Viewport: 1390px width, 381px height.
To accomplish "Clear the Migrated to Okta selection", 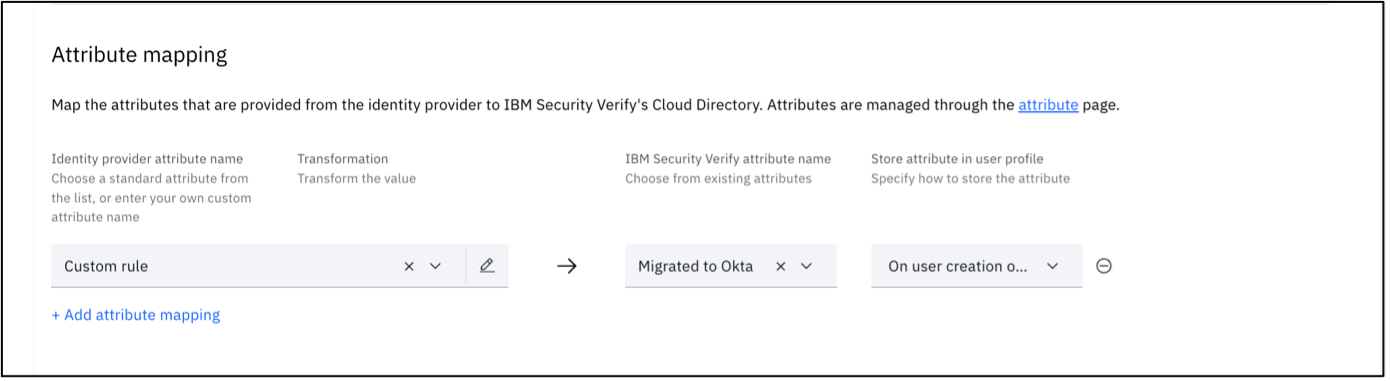I will (x=781, y=266).
